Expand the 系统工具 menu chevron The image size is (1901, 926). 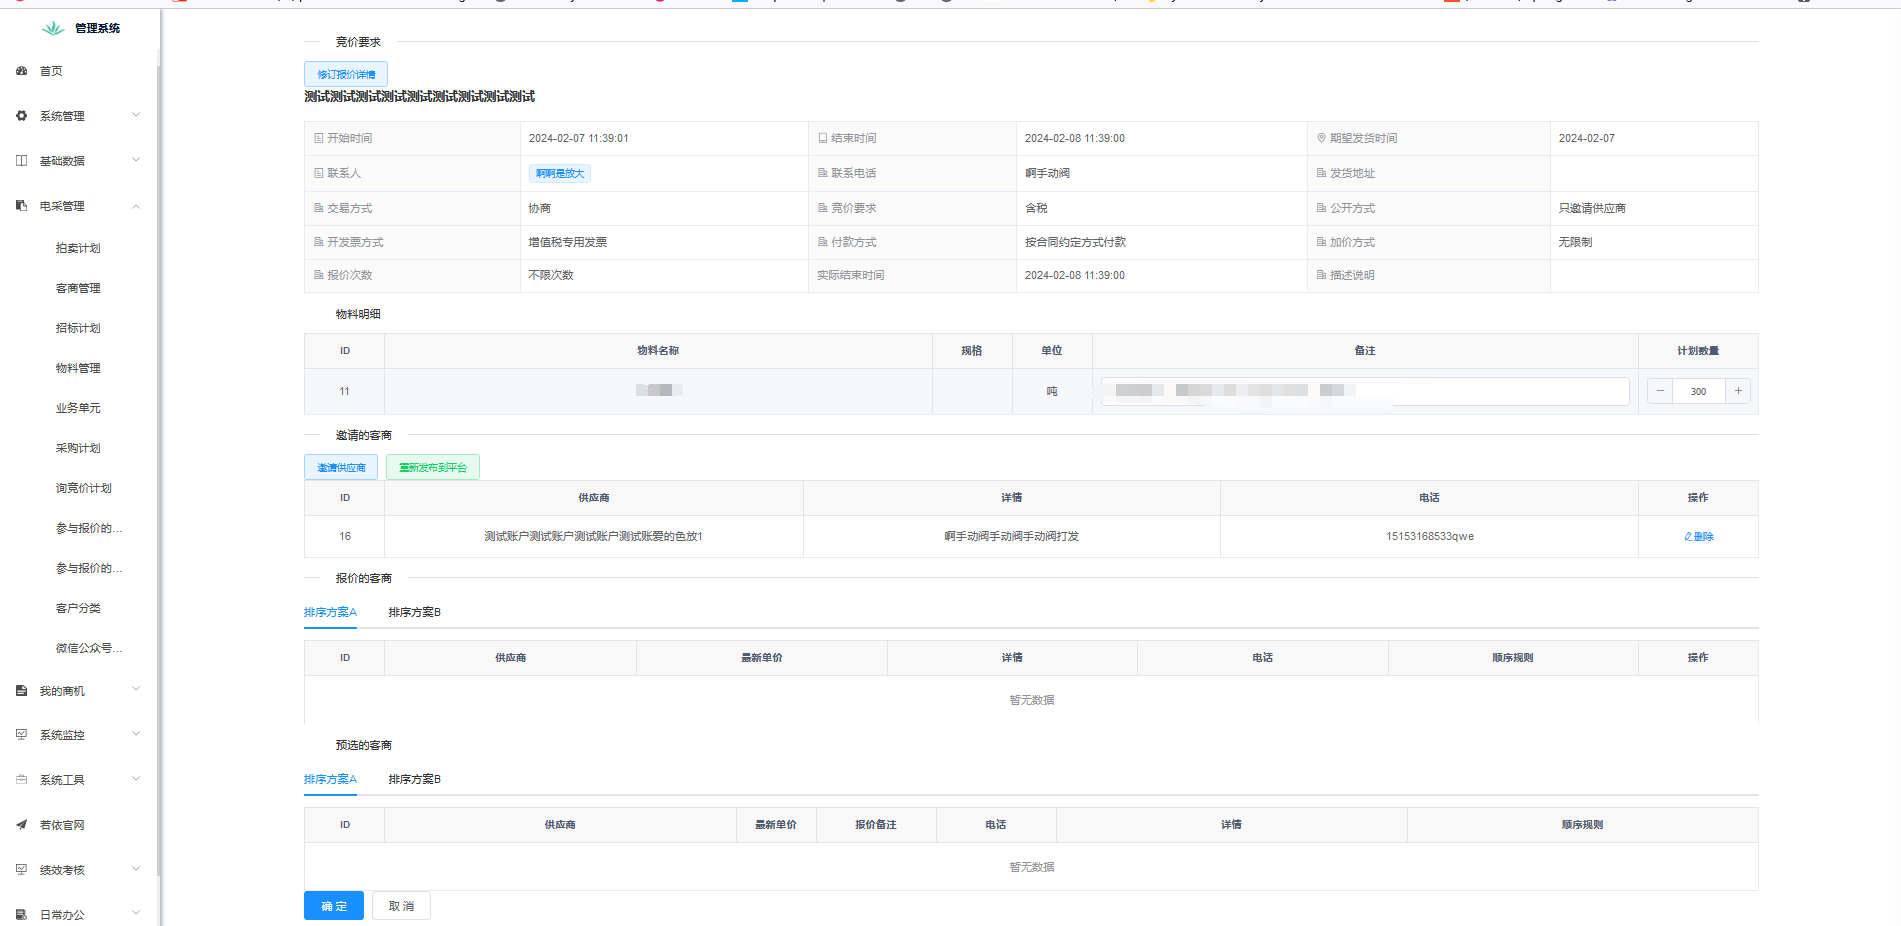coord(136,779)
